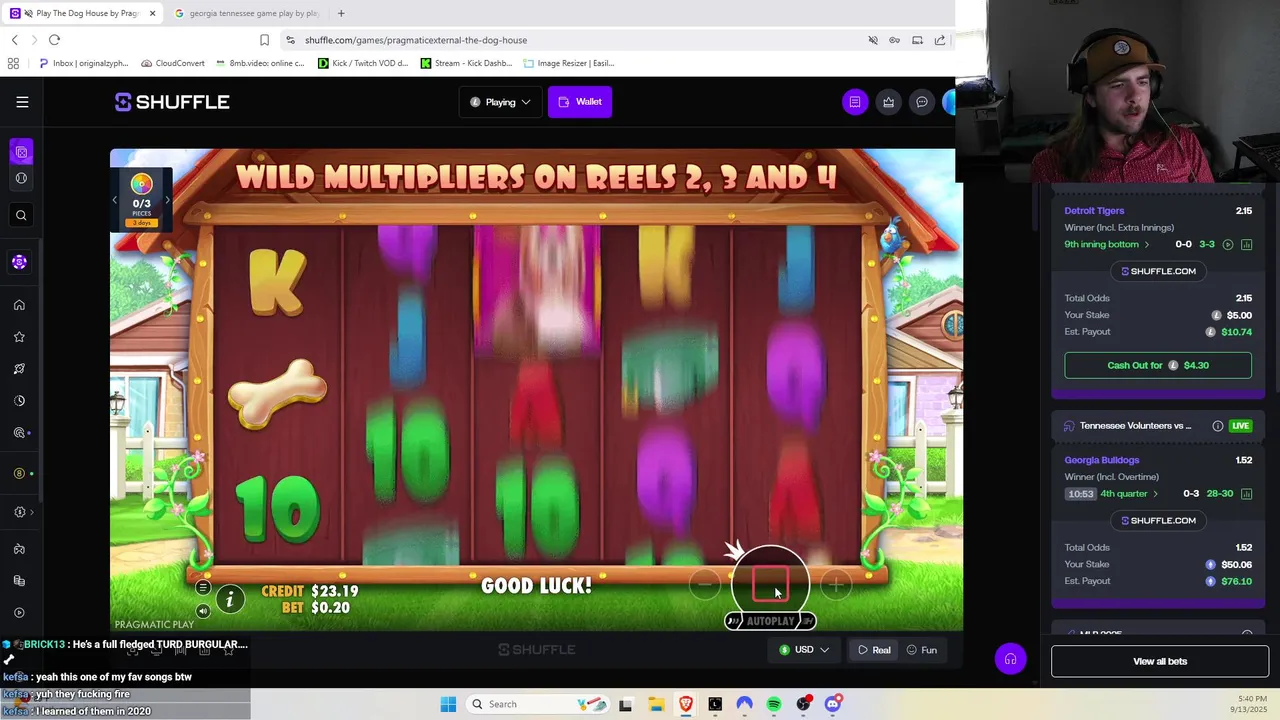Open the Shuffle hamburger menu
Image resolution: width=1280 pixels, height=720 pixels.
pyautogui.click(x=22, y=102)
